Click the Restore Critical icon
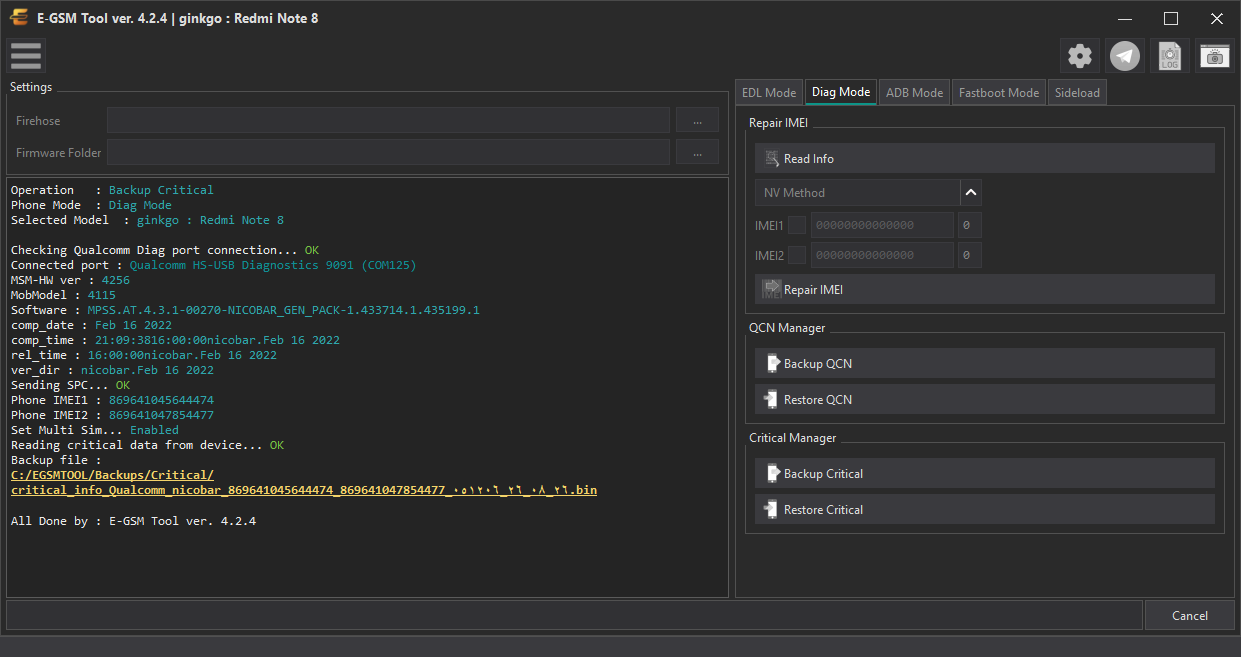 (772, 509)
